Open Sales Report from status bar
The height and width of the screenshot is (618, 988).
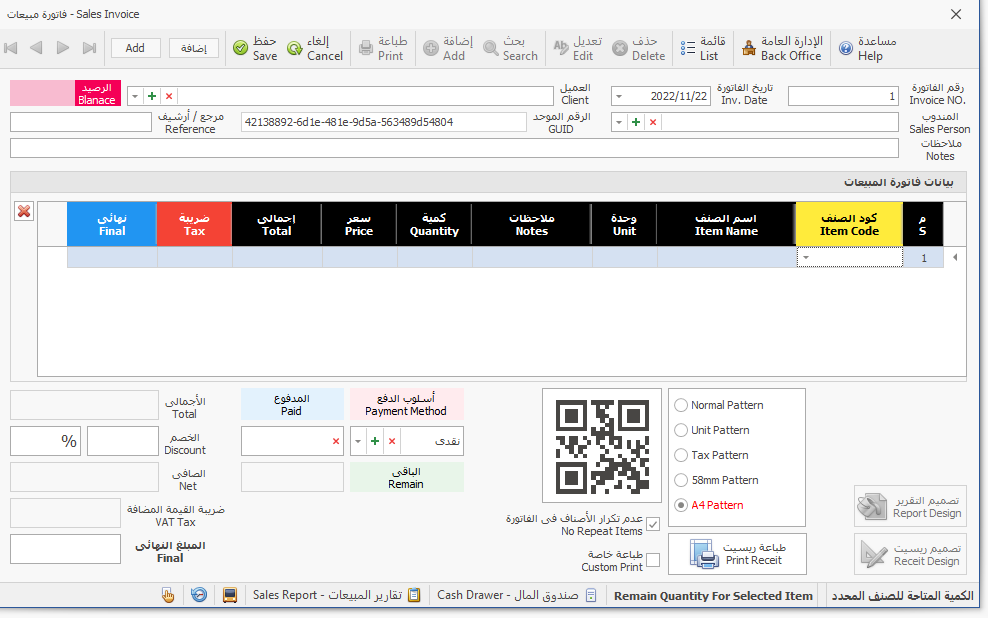(336, 595)
